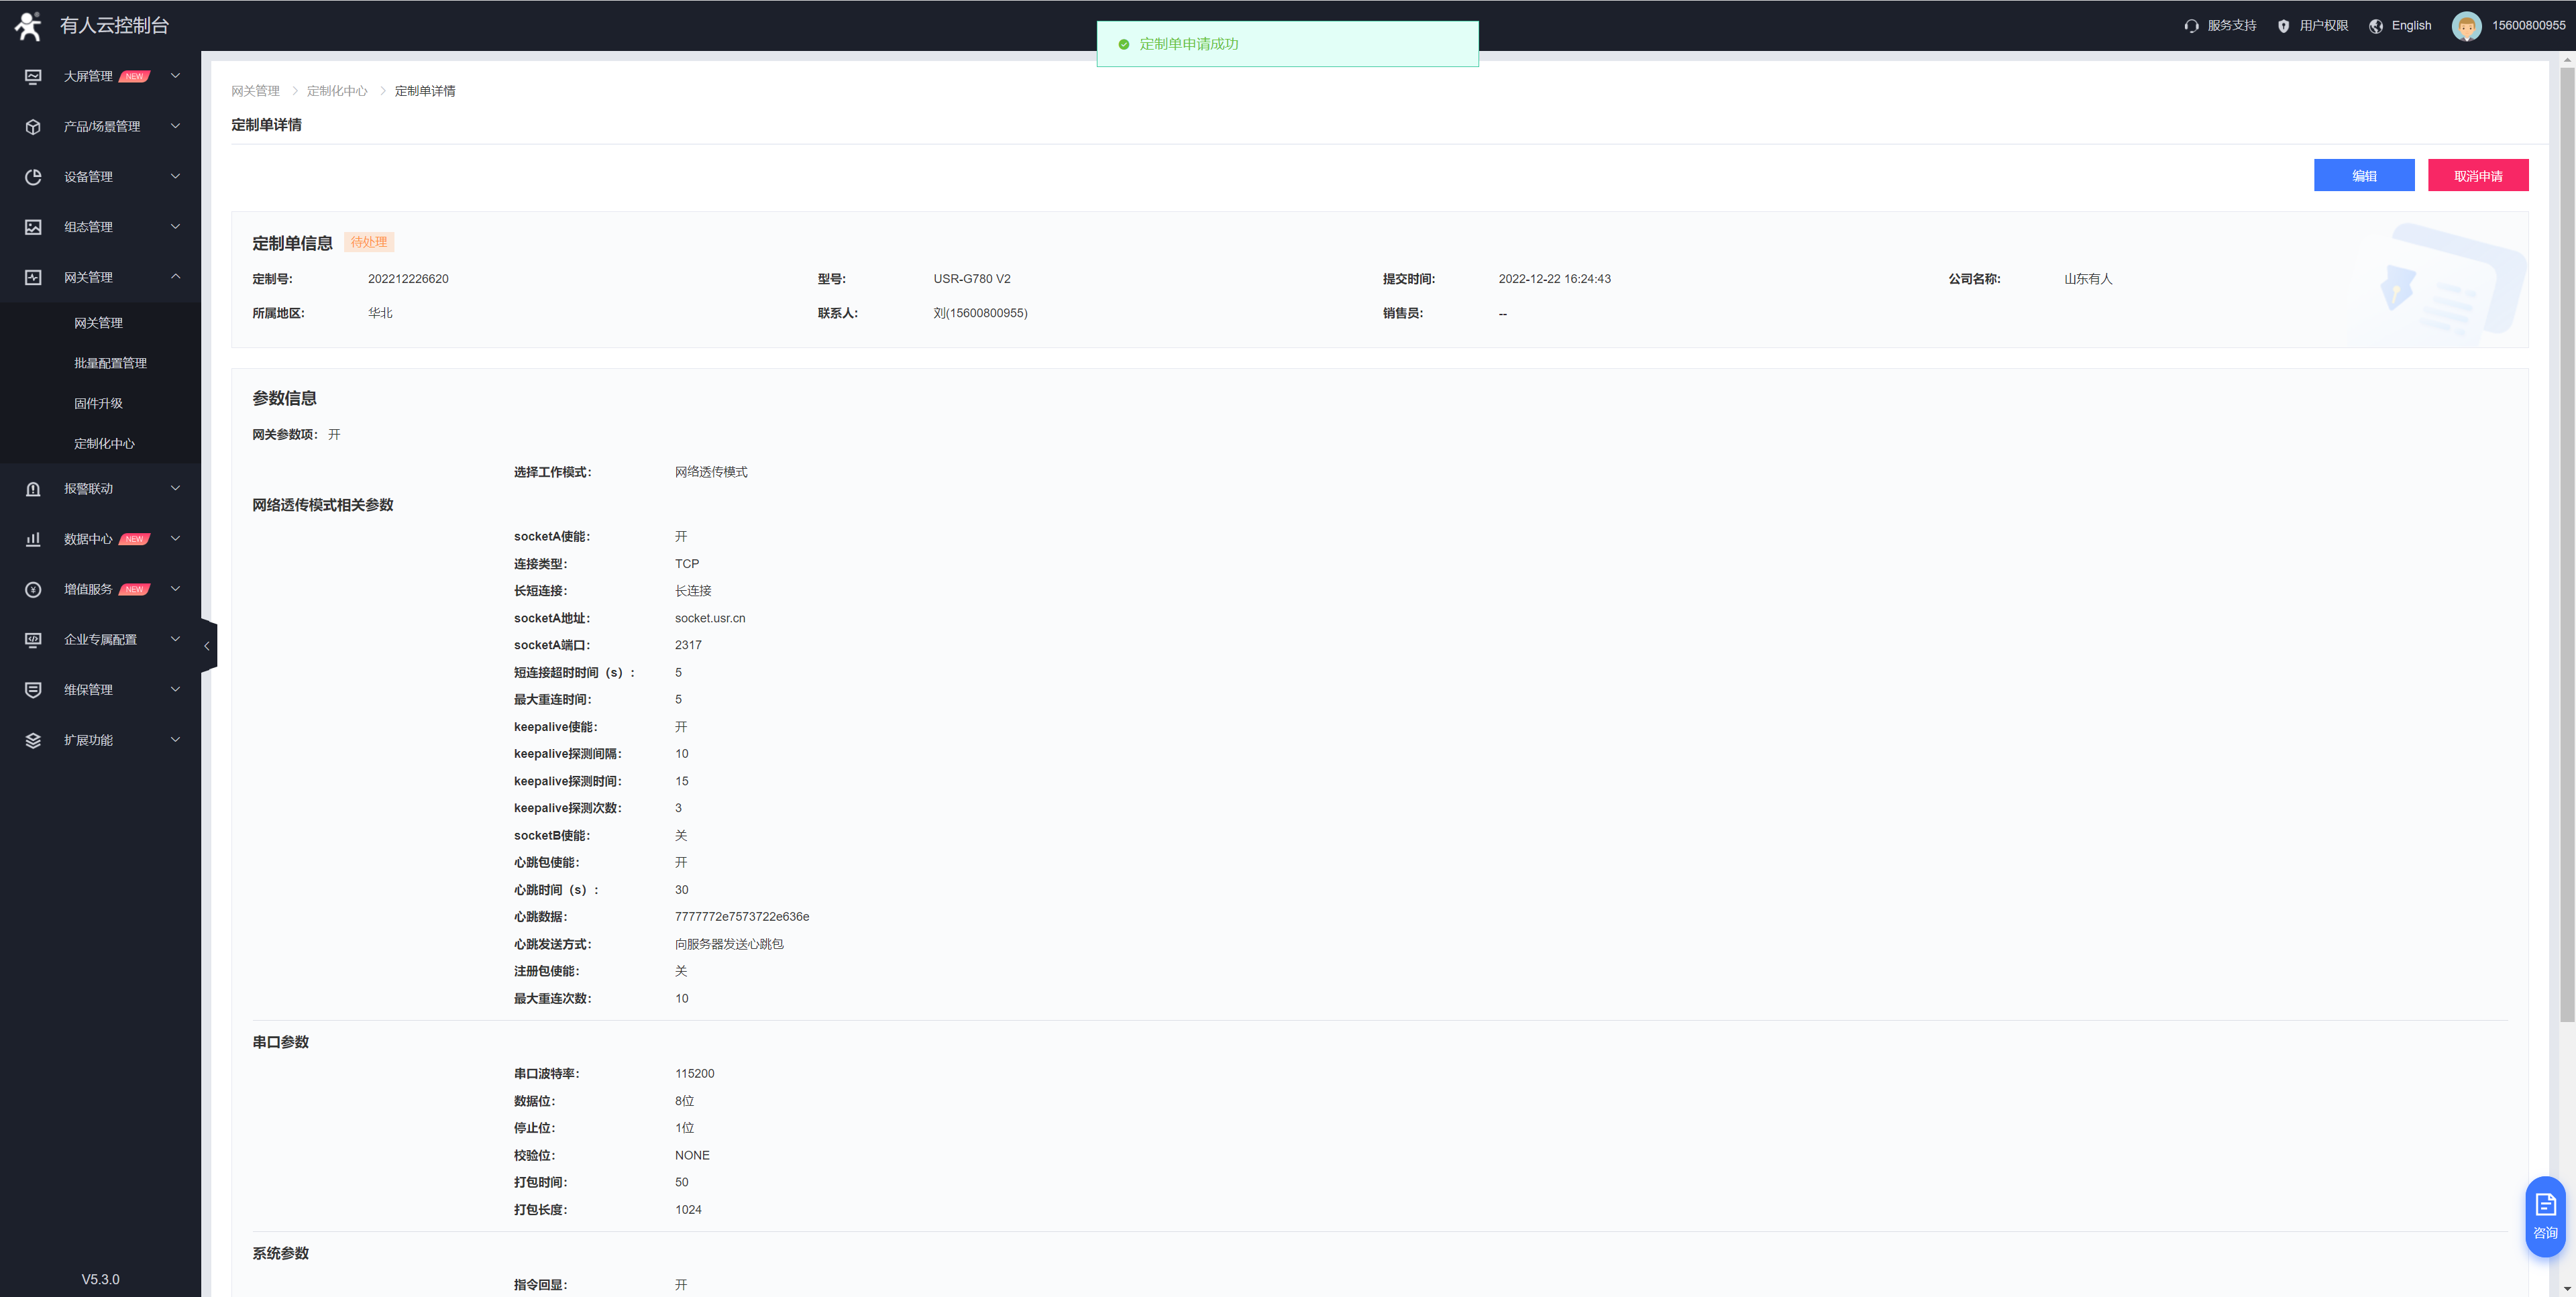Screen dimensions: 2576x1297
Task: Open account menu 15600800955
Action: click(x=2528, y=26)
